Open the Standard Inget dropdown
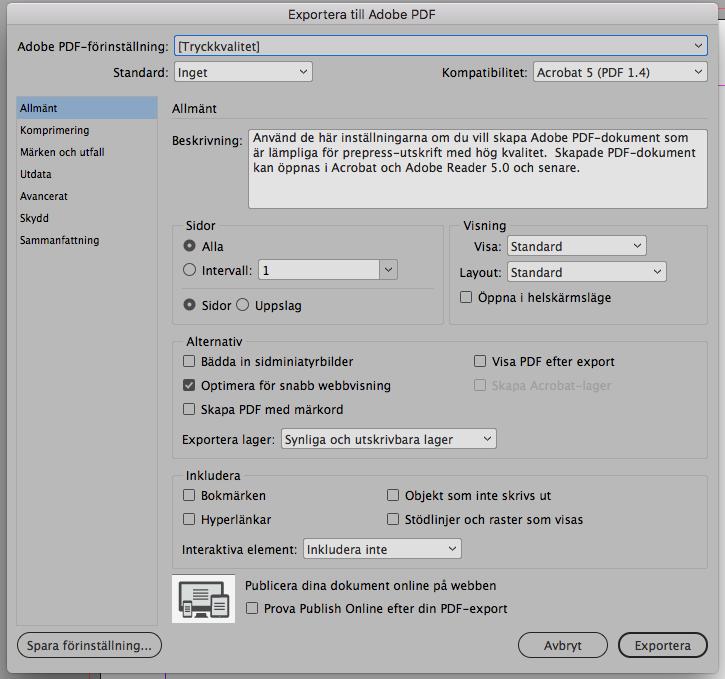The image size is (725, 679). click(x=243, y=72)
